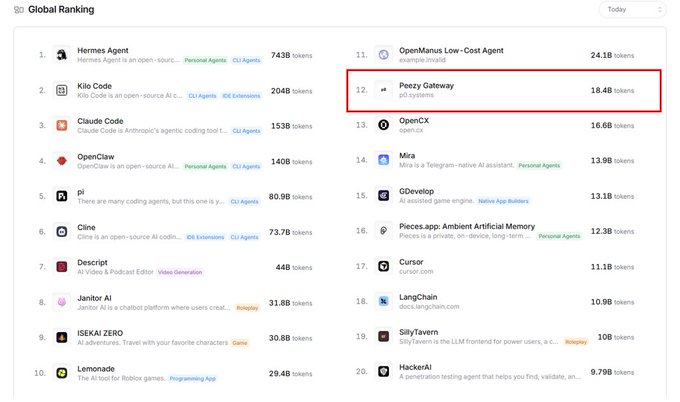The width and height of the screenshot is (680, 402).
Task: Click the SillyTavern title
Action: (418, 332)
